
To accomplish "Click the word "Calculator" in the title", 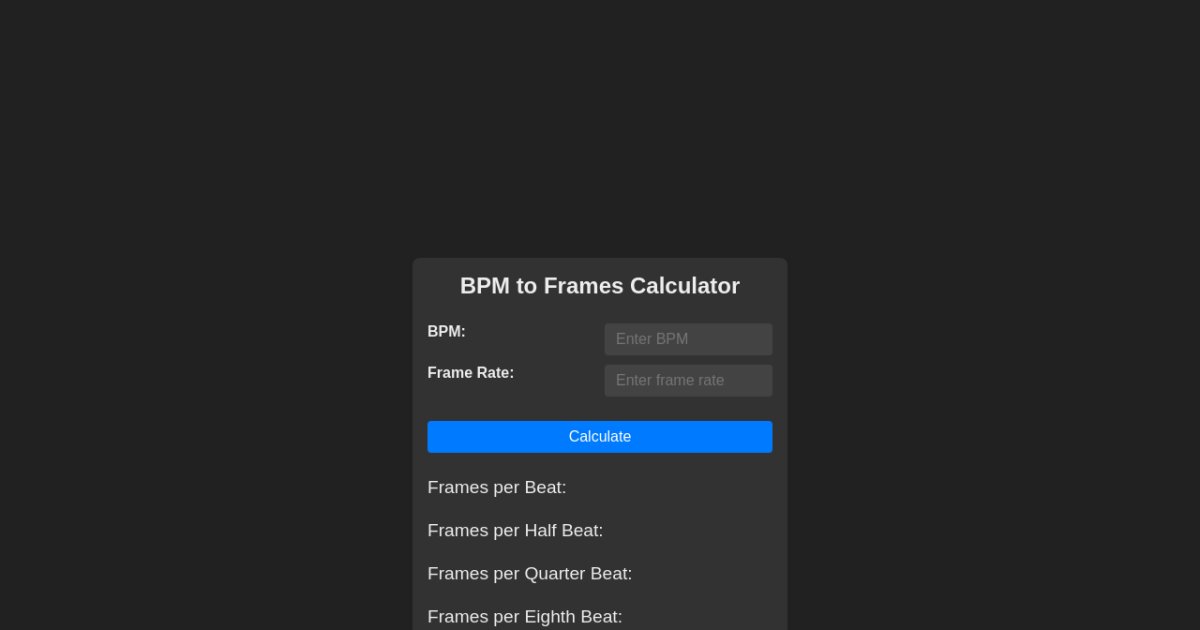I will (x=685, y=286).
